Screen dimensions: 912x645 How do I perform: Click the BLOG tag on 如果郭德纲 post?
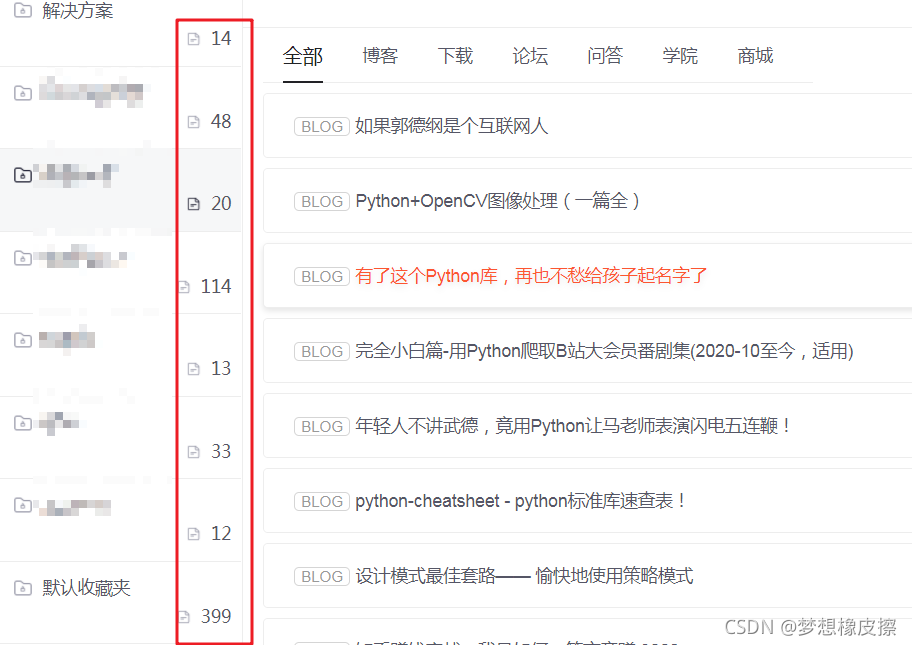click(x=322, y=126)
